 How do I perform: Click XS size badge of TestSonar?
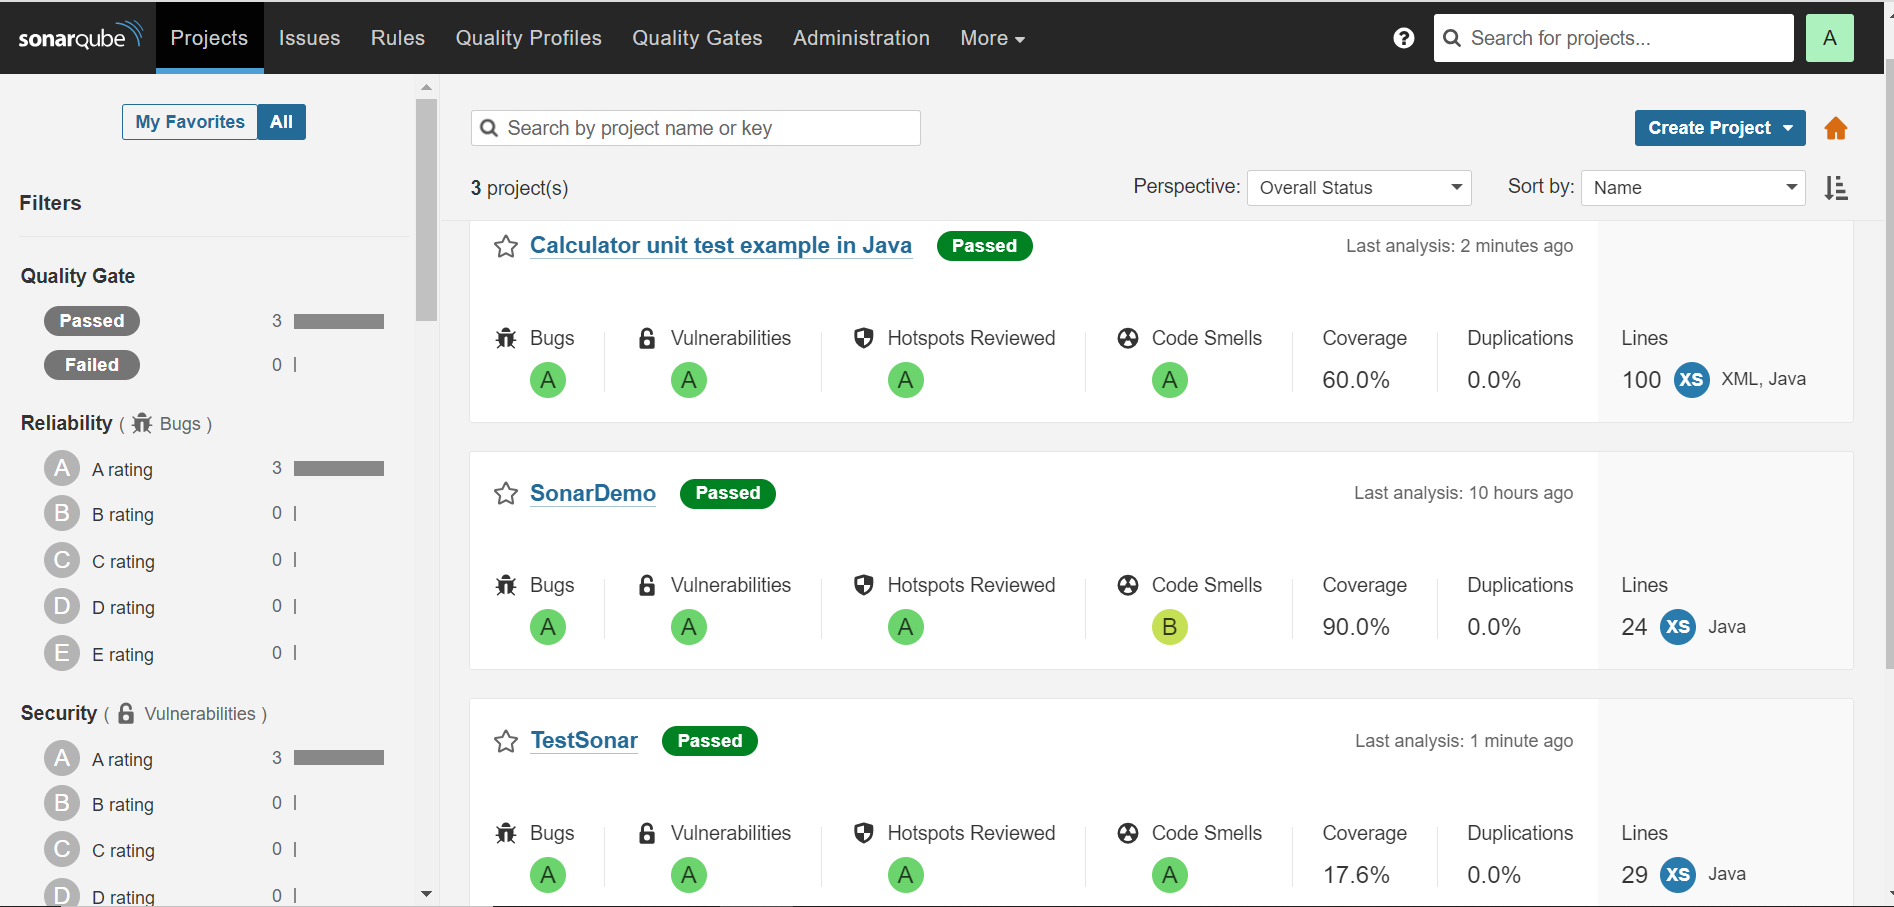(x=1678, y=875)
